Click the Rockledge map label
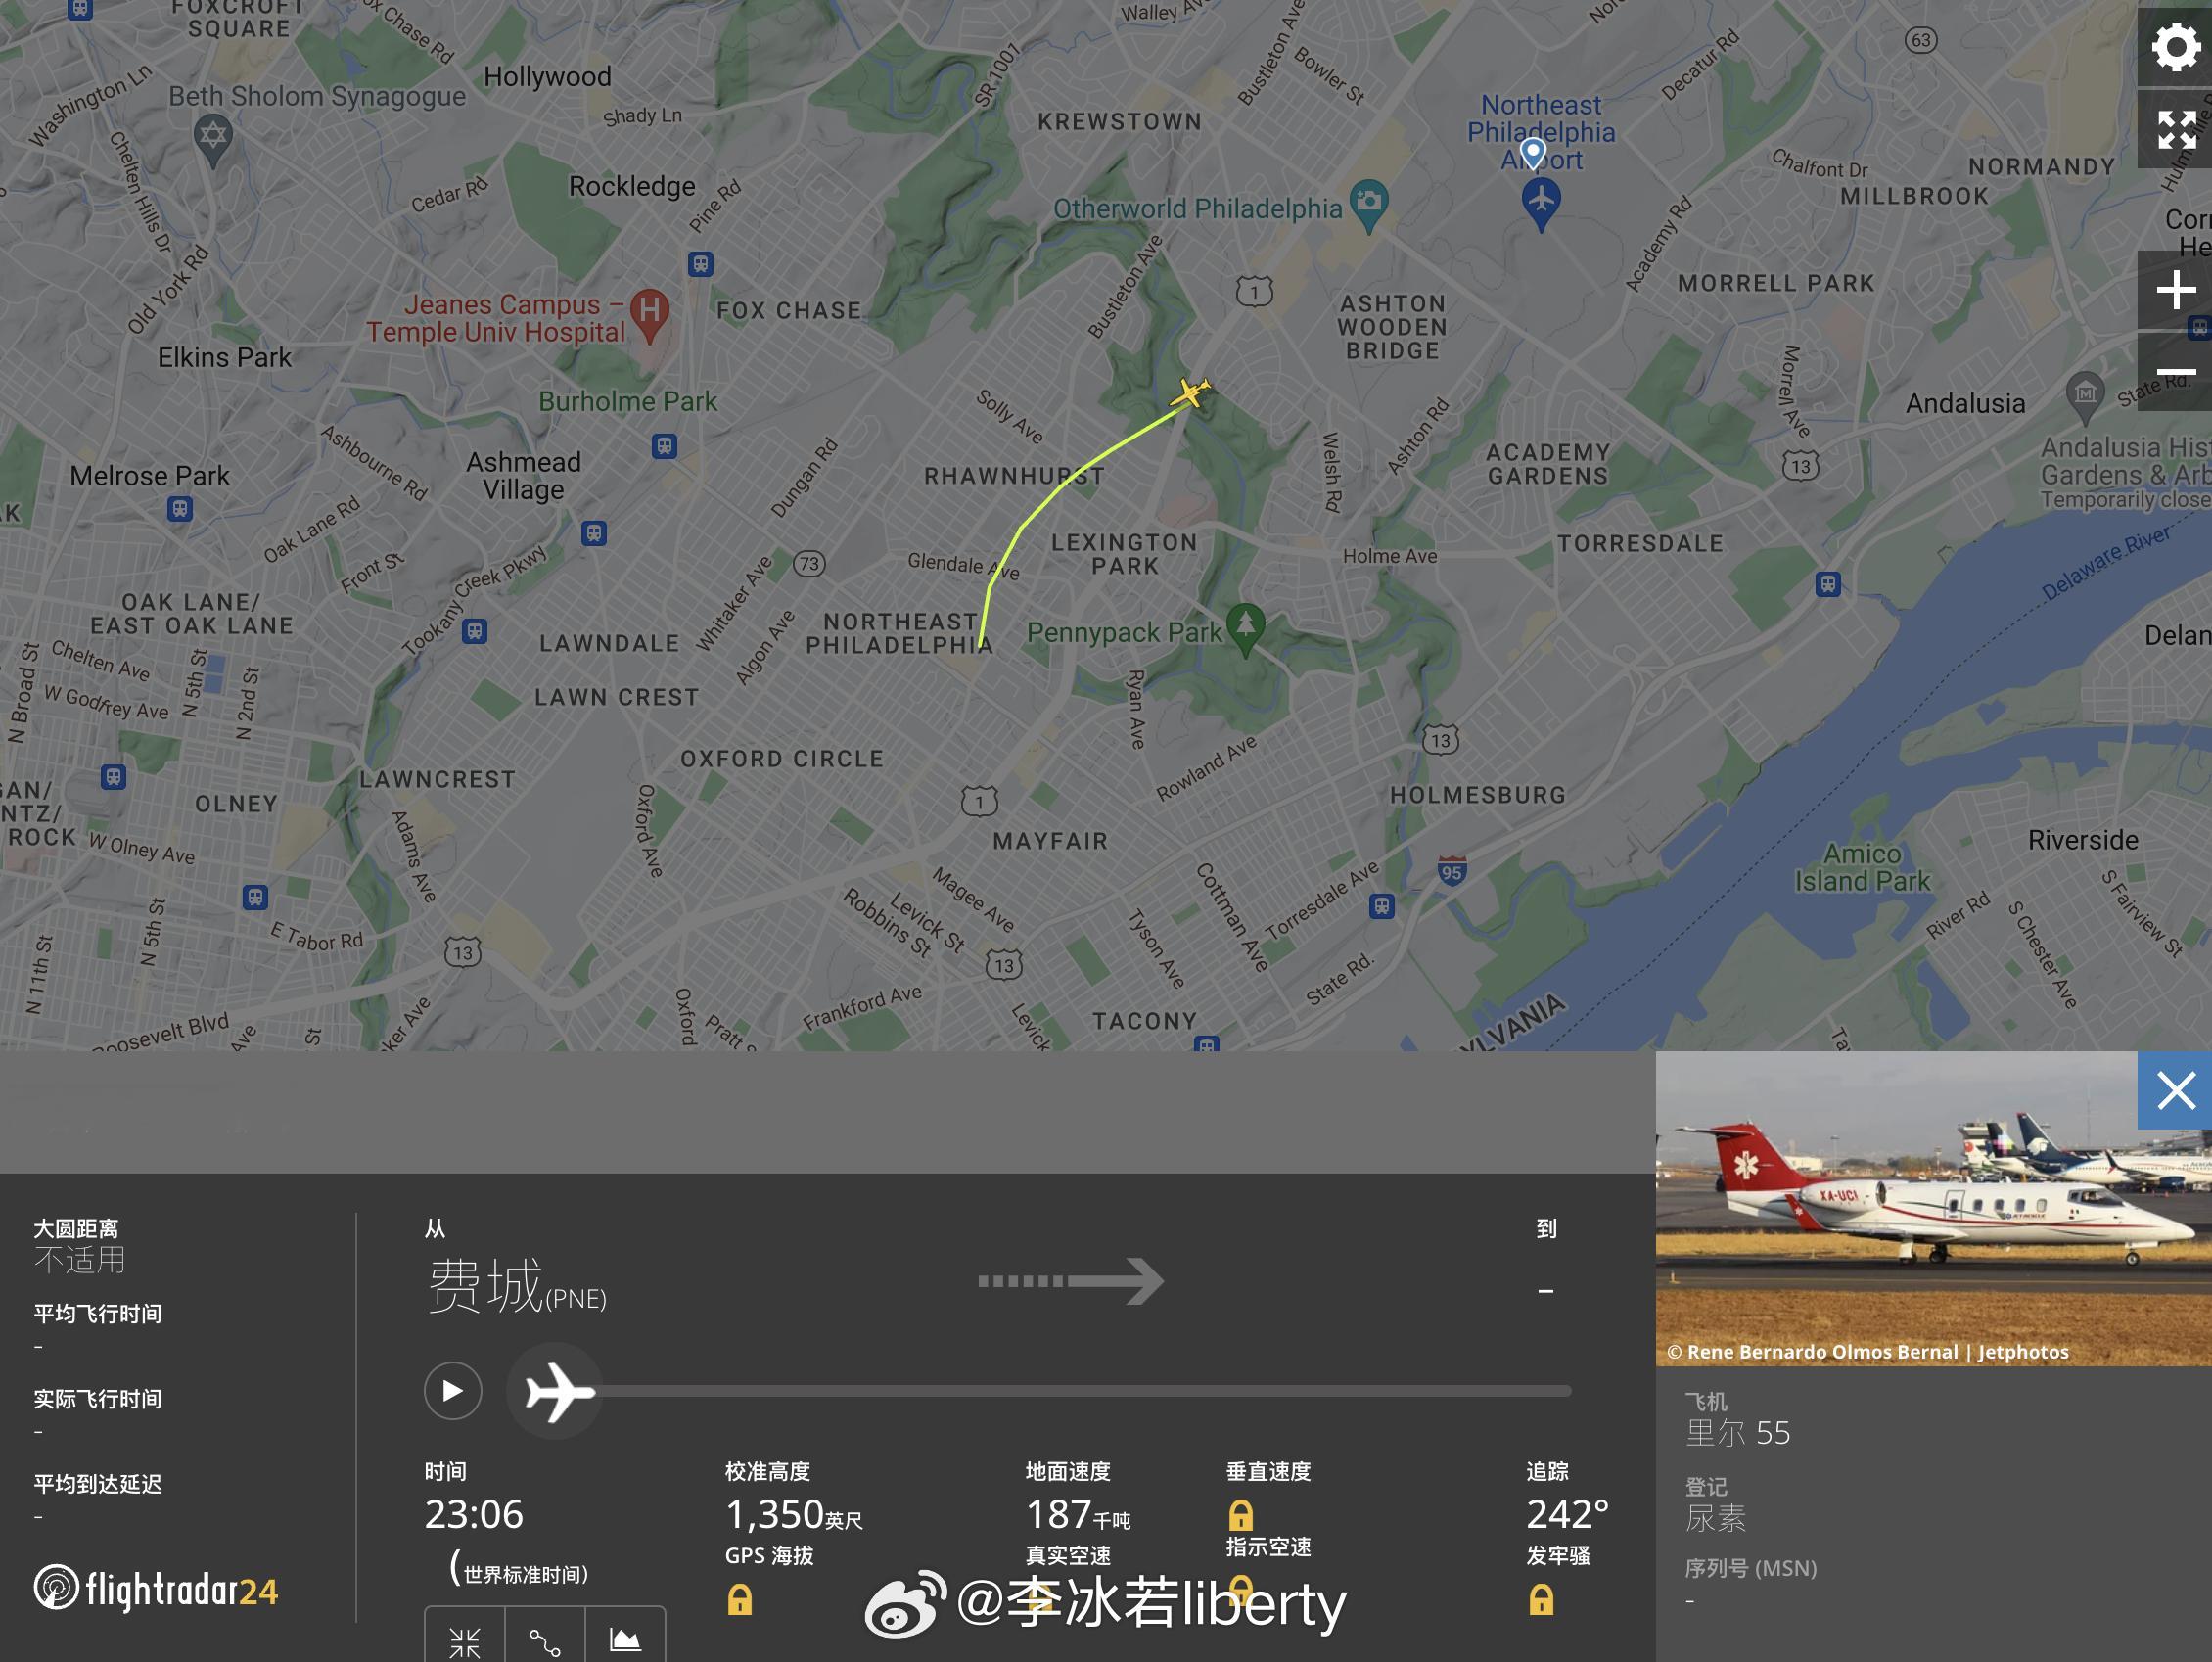 pyautogui.click(x=632, y=186)
